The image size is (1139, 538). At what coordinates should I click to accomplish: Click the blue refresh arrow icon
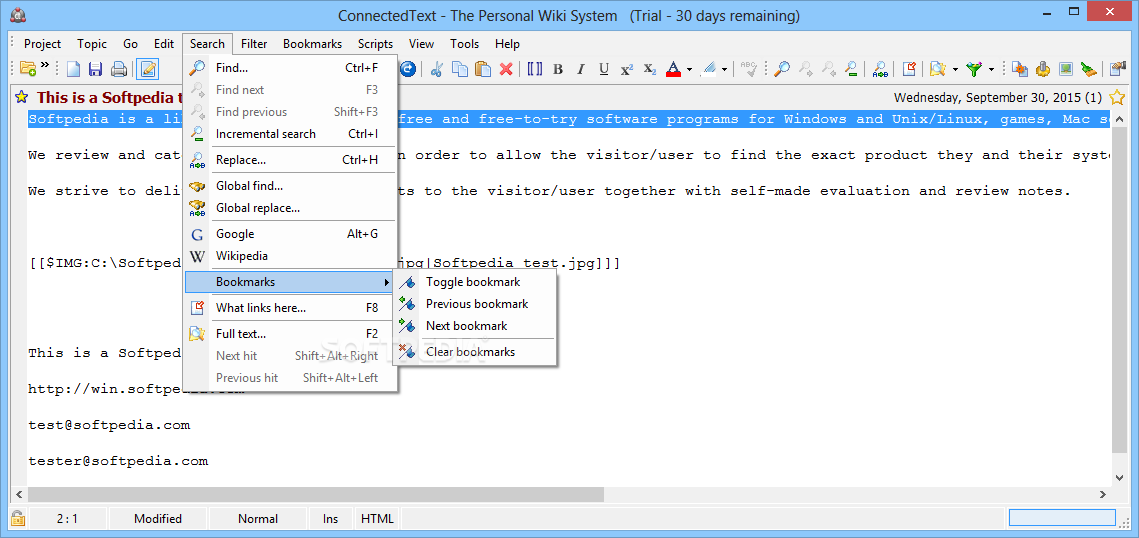408,70
